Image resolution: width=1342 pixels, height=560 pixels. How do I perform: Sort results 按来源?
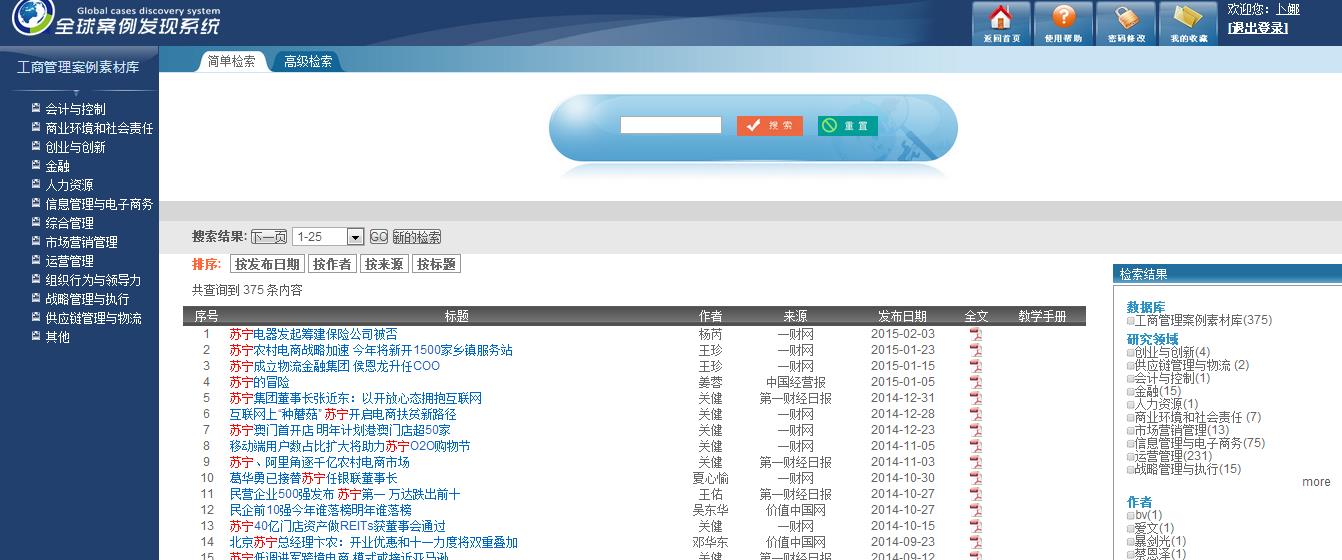click(x=384, y=264)
